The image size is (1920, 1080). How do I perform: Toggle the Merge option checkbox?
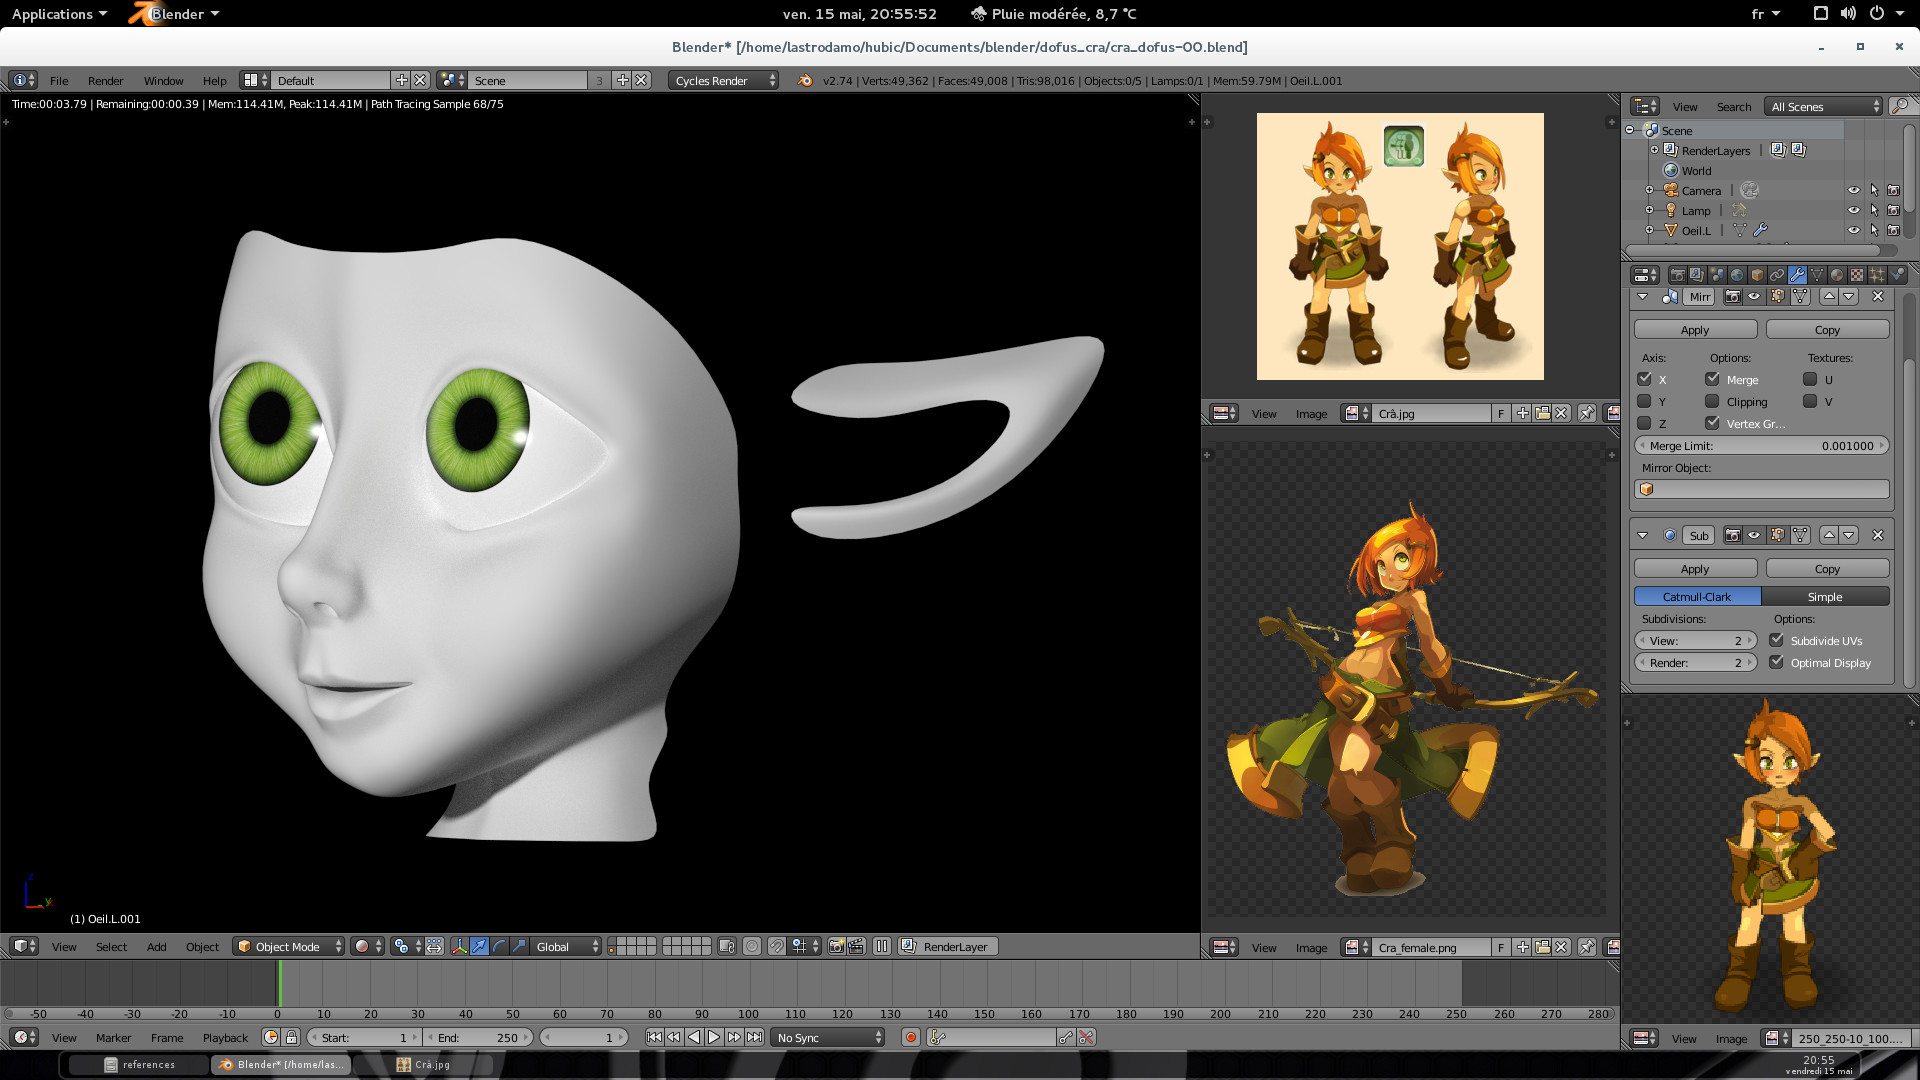pyautogui.click(x=1712, y=379)
